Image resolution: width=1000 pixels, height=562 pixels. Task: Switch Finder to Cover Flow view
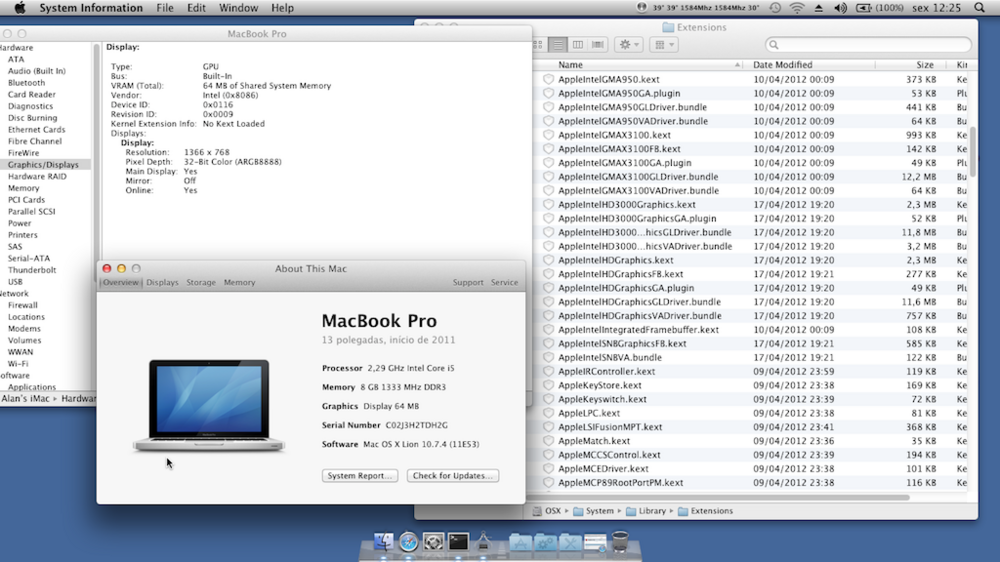597,45
